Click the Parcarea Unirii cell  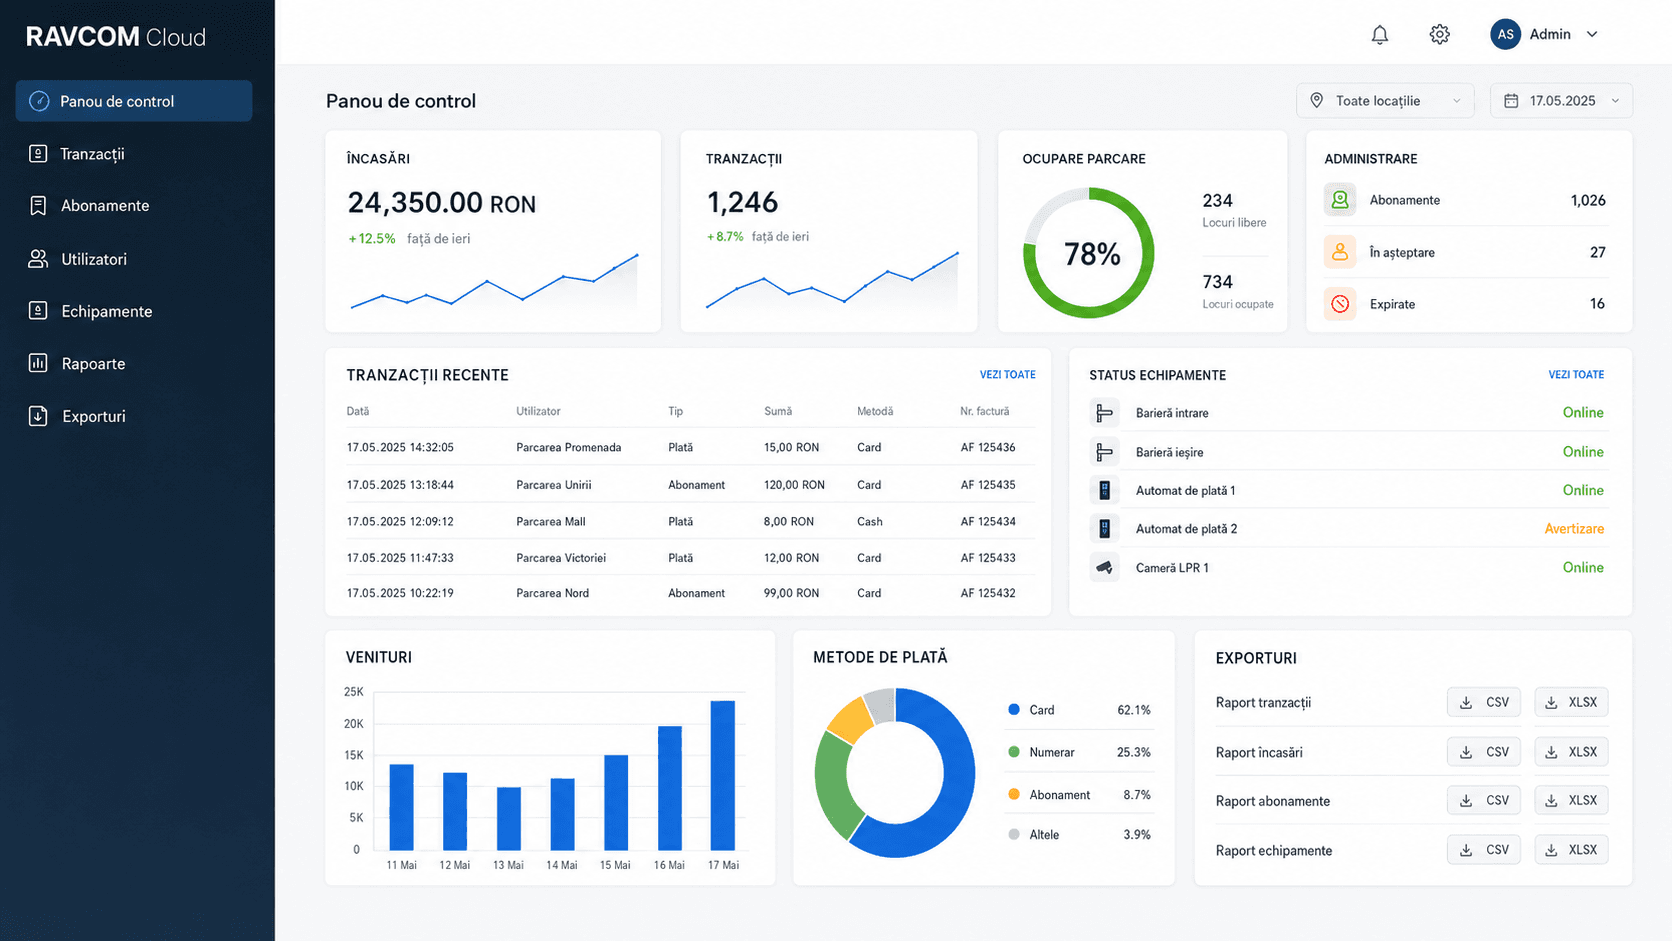[x=554, y=485]
